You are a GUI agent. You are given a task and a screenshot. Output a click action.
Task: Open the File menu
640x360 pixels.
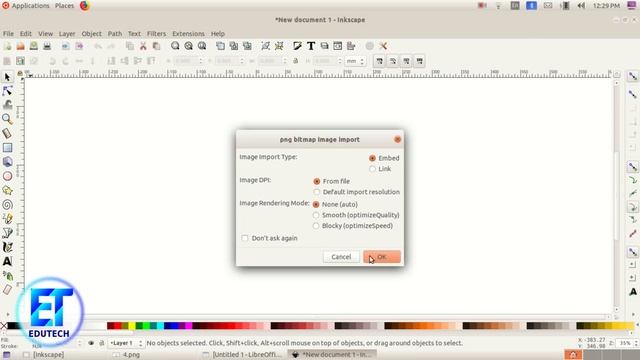8,33
